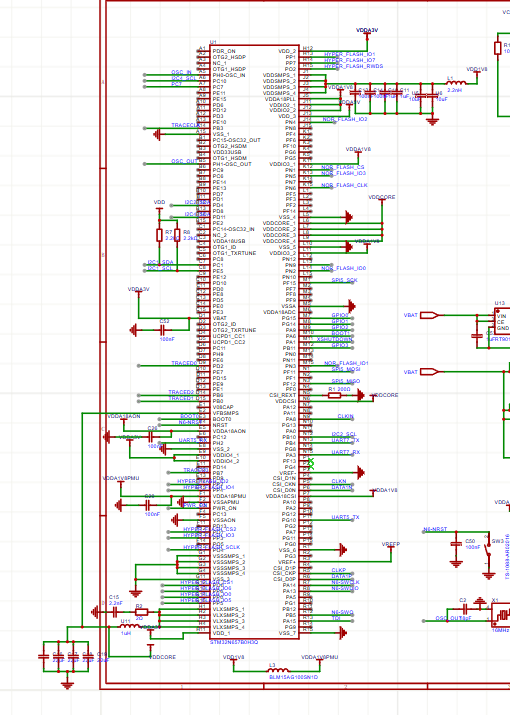This screenshot has width=510, height=715.
Task: Select the X1 crystal oscillator symbol
Action: [x=502, y=615]
